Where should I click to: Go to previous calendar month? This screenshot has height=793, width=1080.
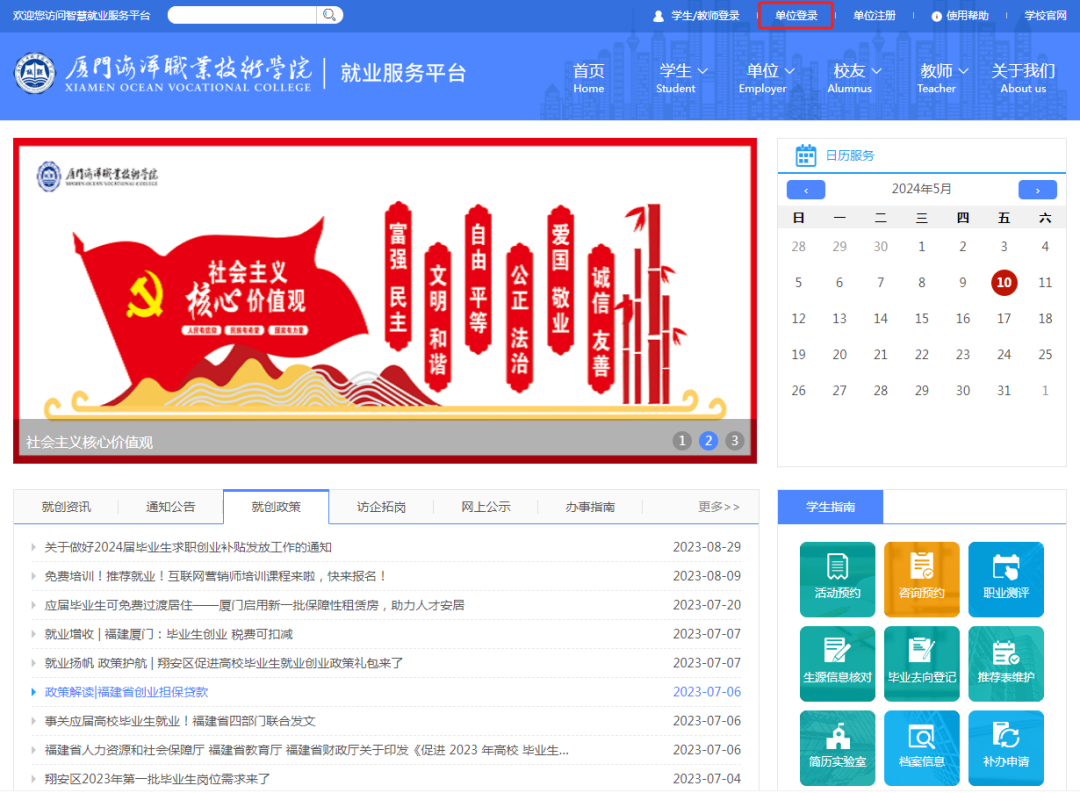click(x=805, y=190)
